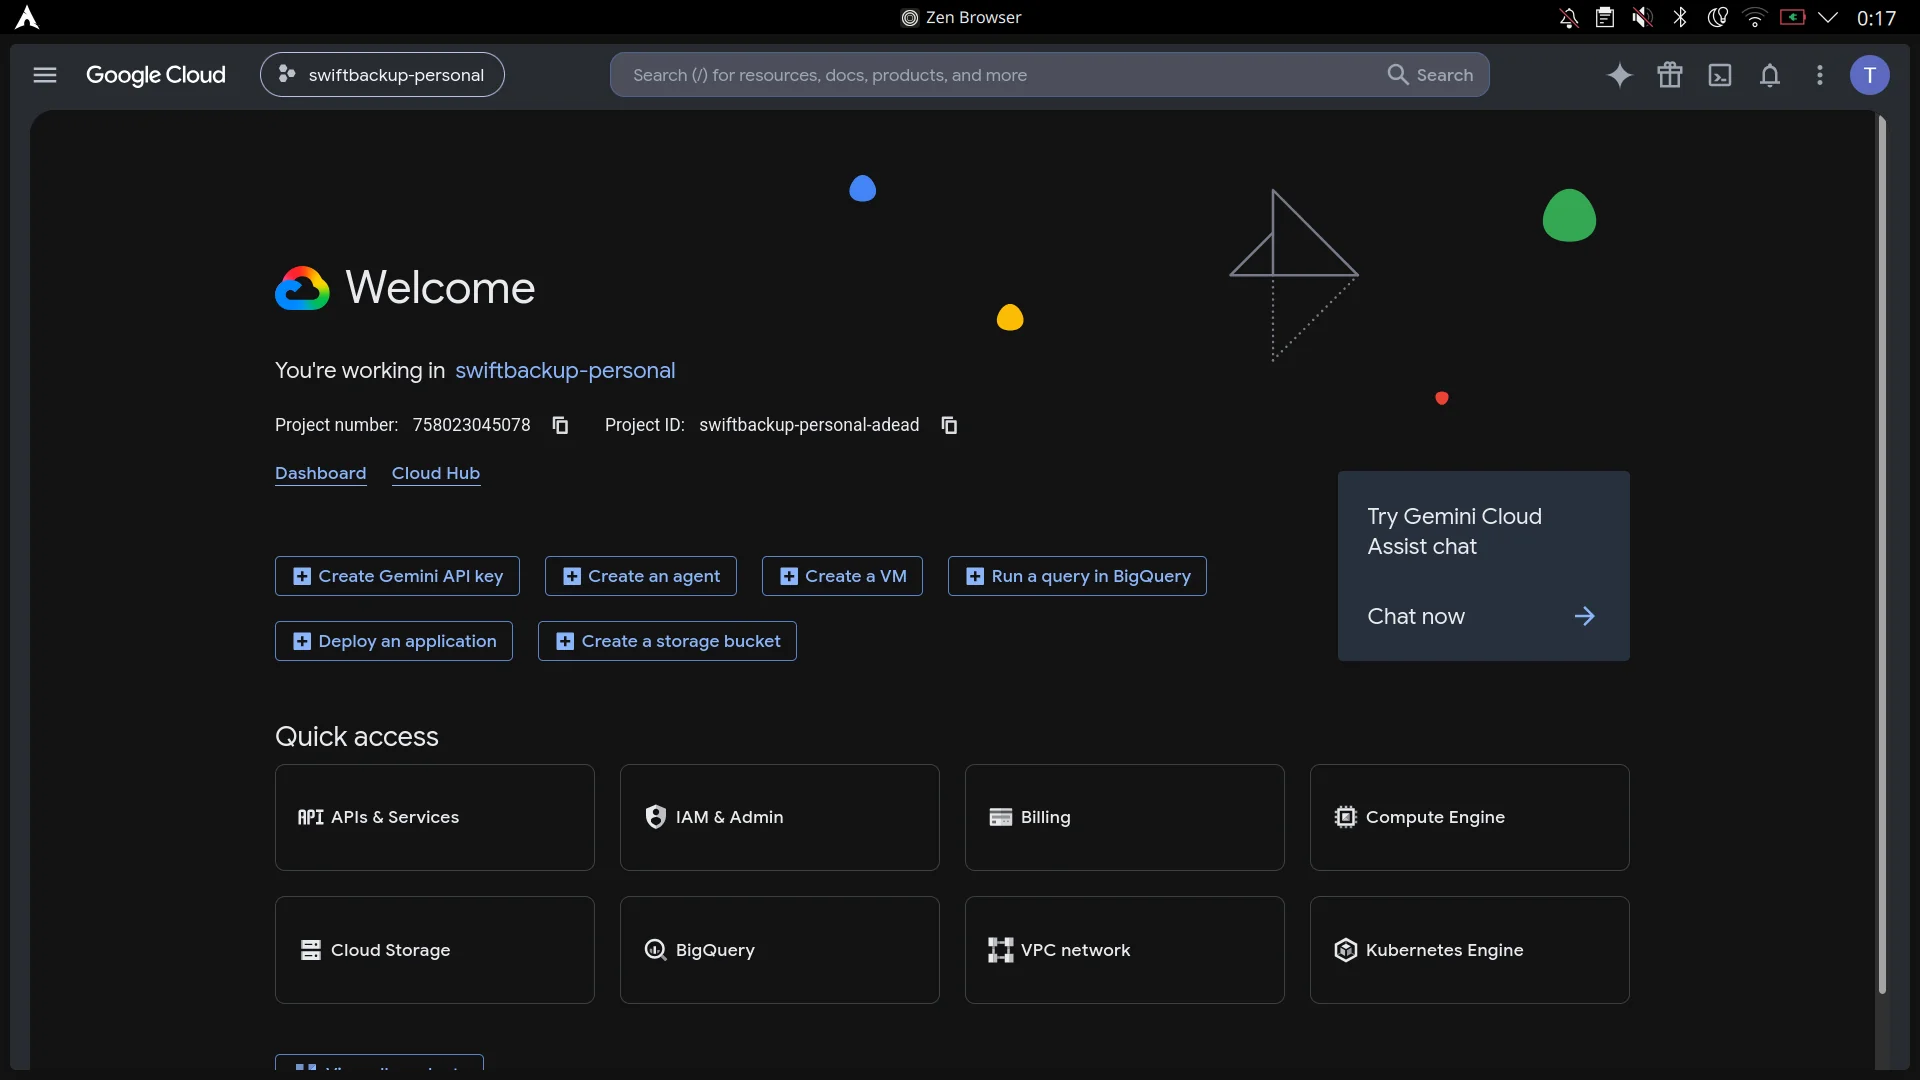The width and height of the screenshot is (1920, 1080).
Task: Open the Billing quick access card
Action: (x=1125, y=818)
